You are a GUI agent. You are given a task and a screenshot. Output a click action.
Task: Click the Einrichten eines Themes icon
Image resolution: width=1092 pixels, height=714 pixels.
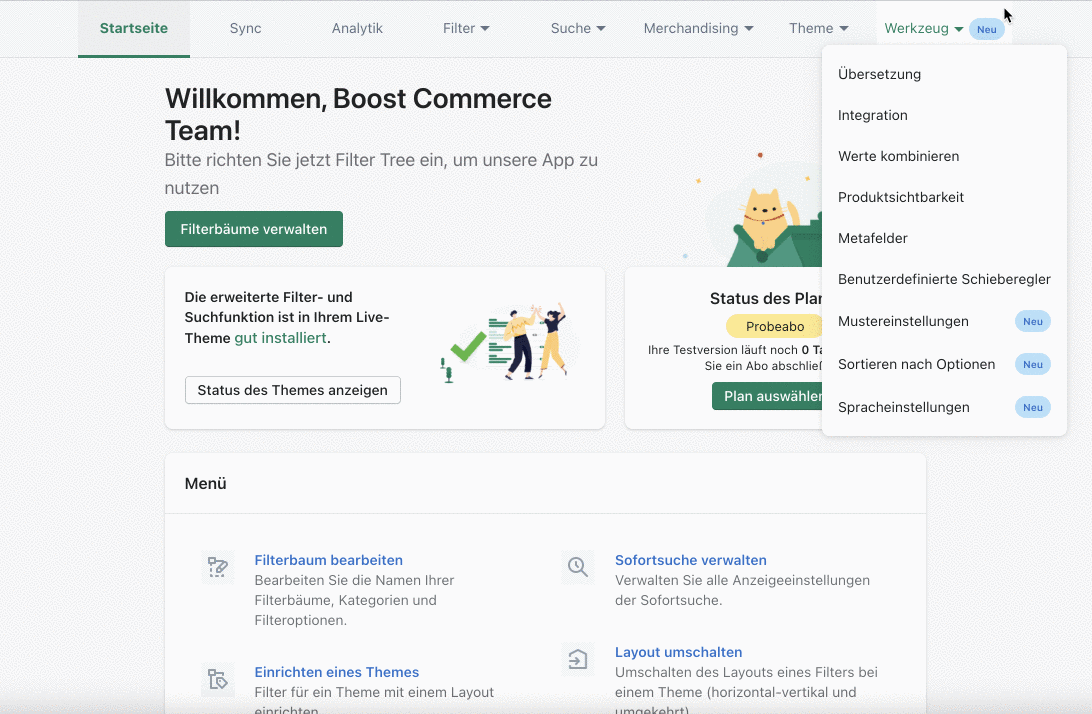(217, 679)
